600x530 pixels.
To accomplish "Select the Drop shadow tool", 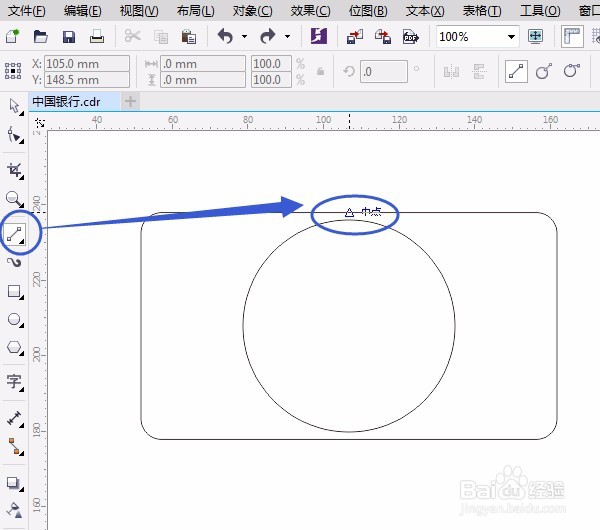I will pos(15,483).
